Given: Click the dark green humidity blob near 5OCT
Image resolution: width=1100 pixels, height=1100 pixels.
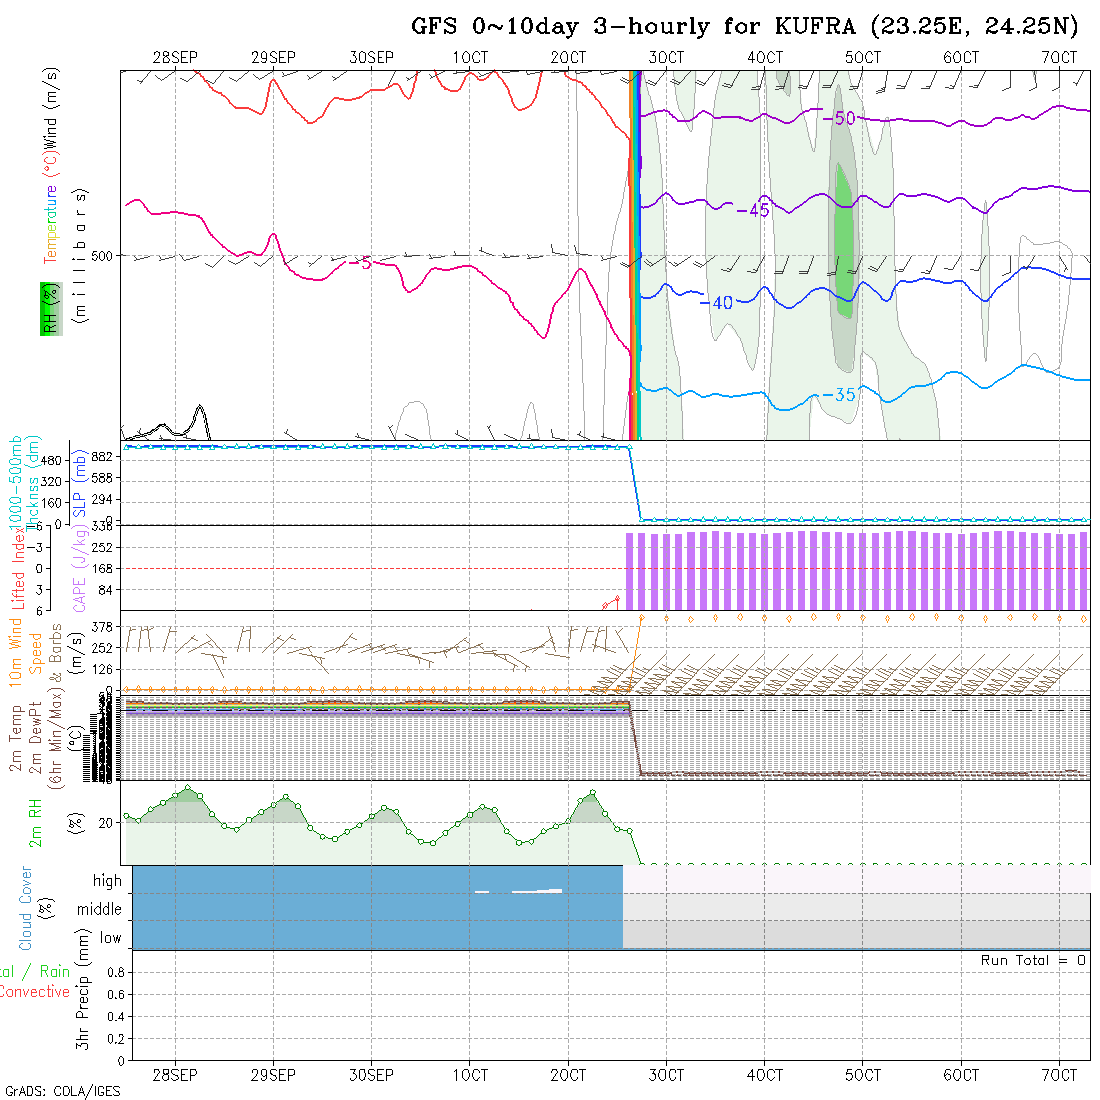Looking at the screenshot, I should coord(844,240).
